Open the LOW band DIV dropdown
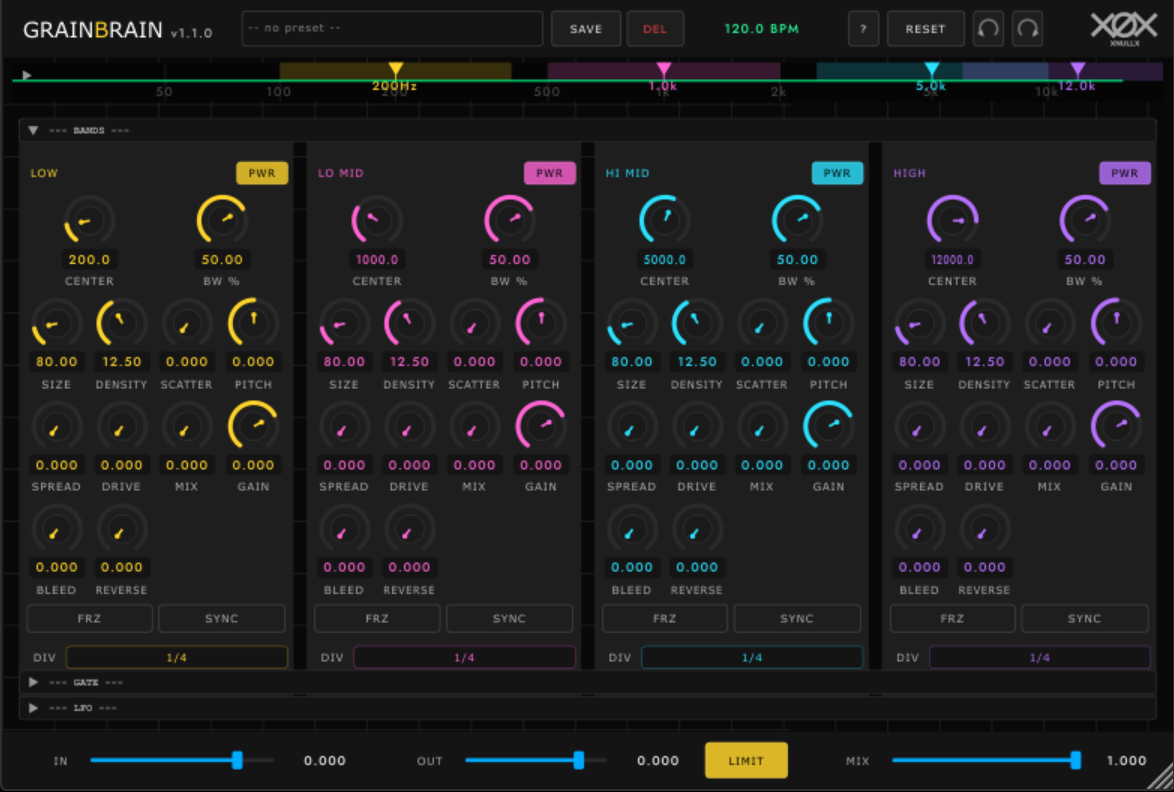Image resolution: width=1174 pixels, height=792 pixels. tap(177, 657)
